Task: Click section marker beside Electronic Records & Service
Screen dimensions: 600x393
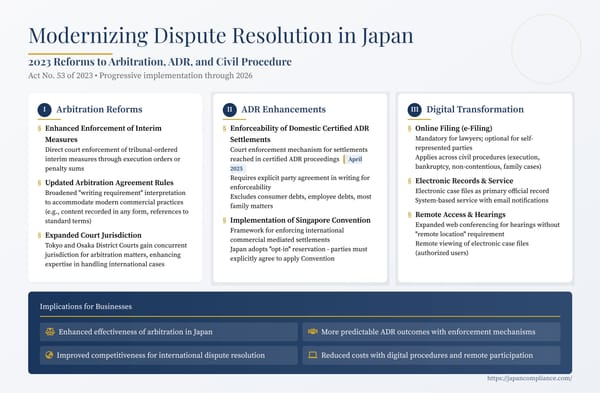Action: [409, 181]
